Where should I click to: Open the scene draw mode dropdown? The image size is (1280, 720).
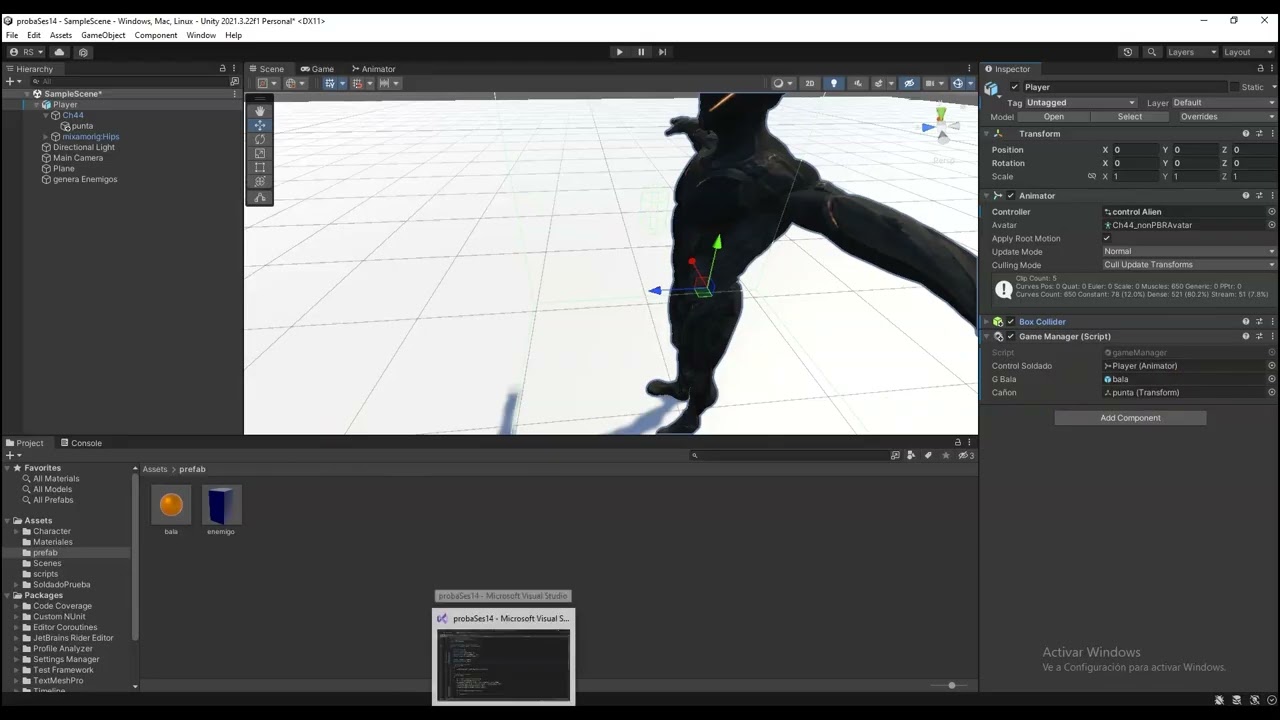(782, 83)
